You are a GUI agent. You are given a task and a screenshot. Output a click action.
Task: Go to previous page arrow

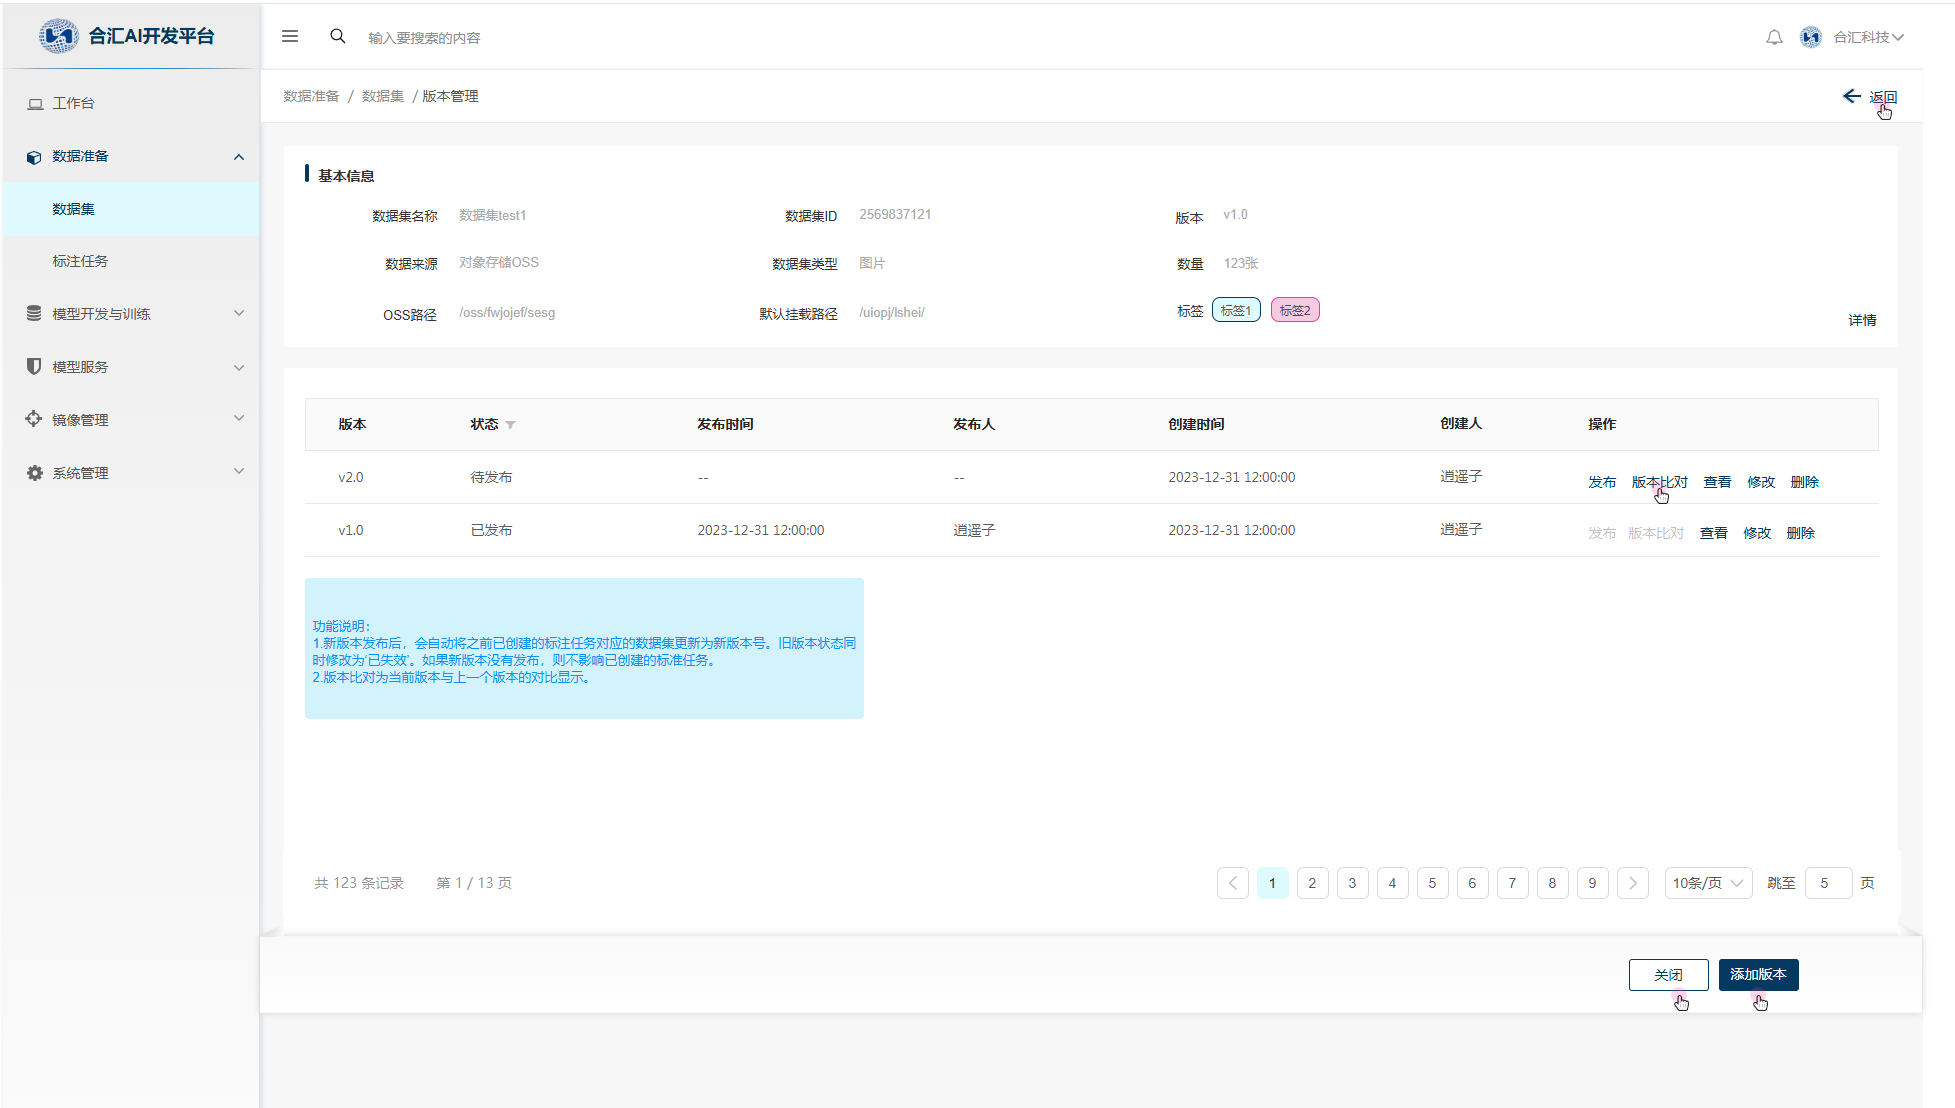1233,883
